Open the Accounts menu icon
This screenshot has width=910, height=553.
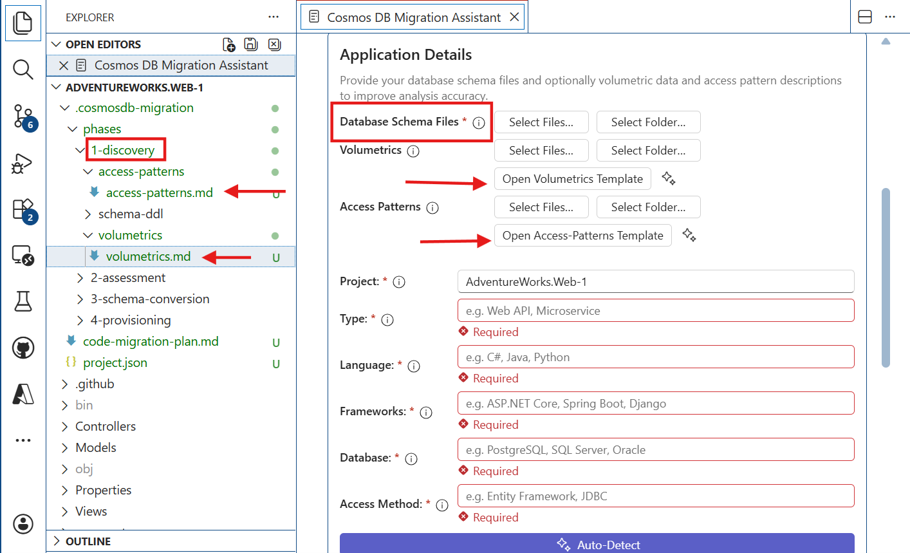pyautogui.click(x=23, y=524)
